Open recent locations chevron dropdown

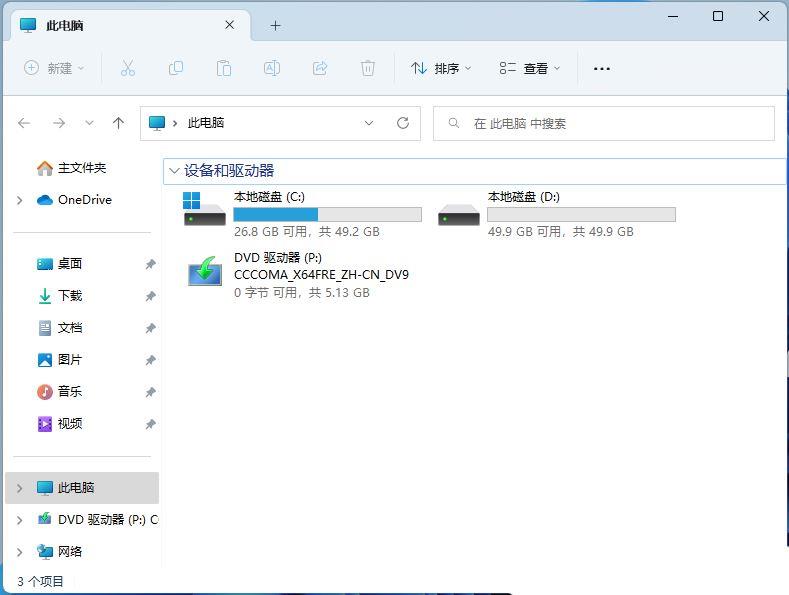point(89,123)
